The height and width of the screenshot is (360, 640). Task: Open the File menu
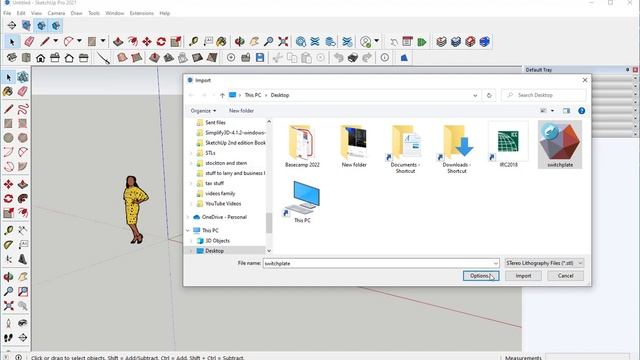pyautogui.click(x=7, y=13)
